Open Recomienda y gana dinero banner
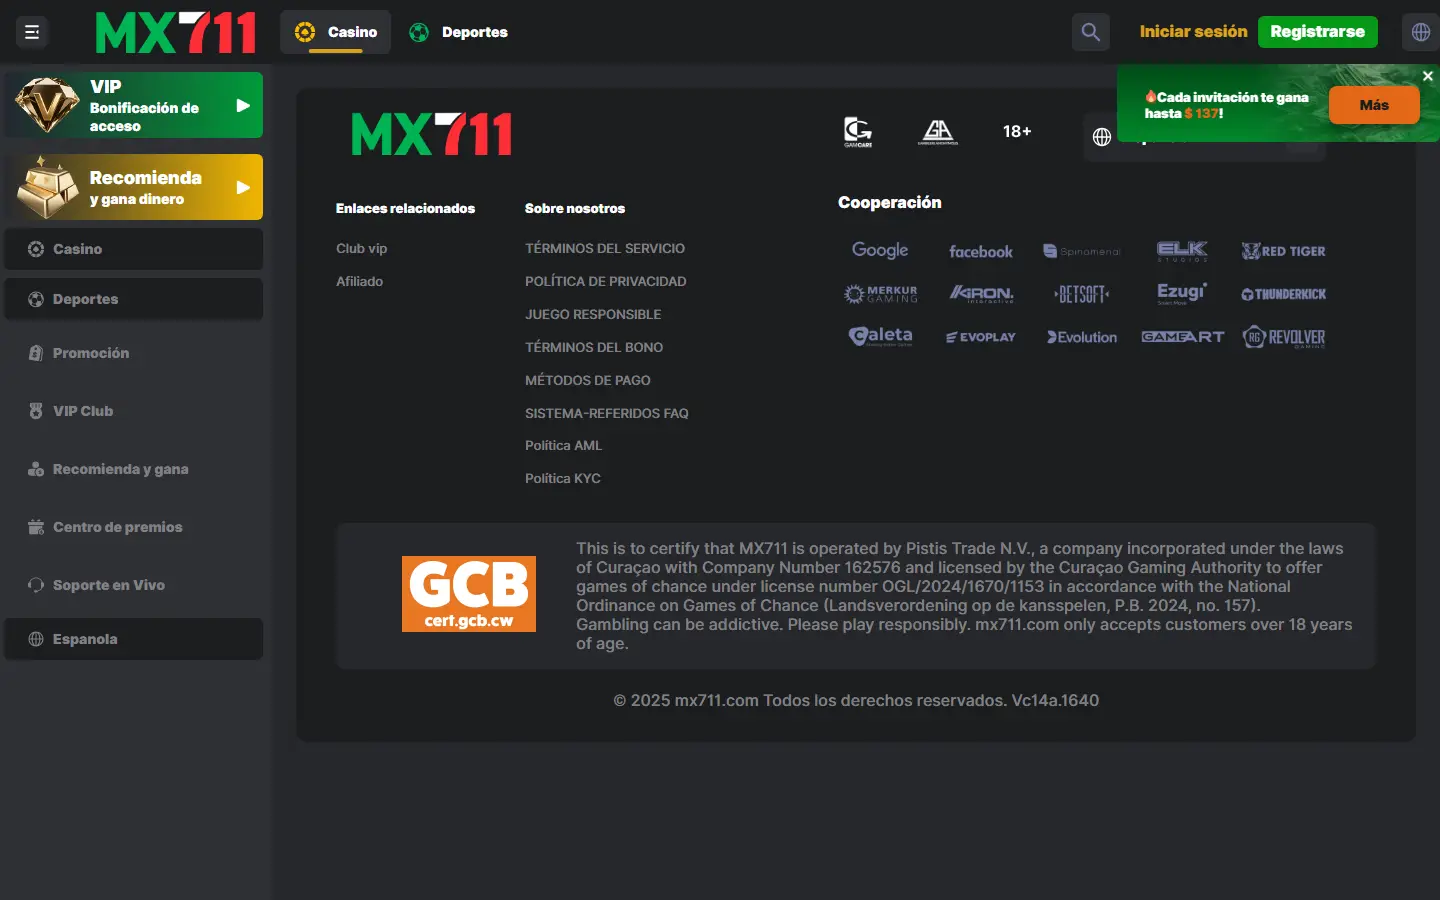Screen dimensions: 1440x900 (x=133, y=187)
